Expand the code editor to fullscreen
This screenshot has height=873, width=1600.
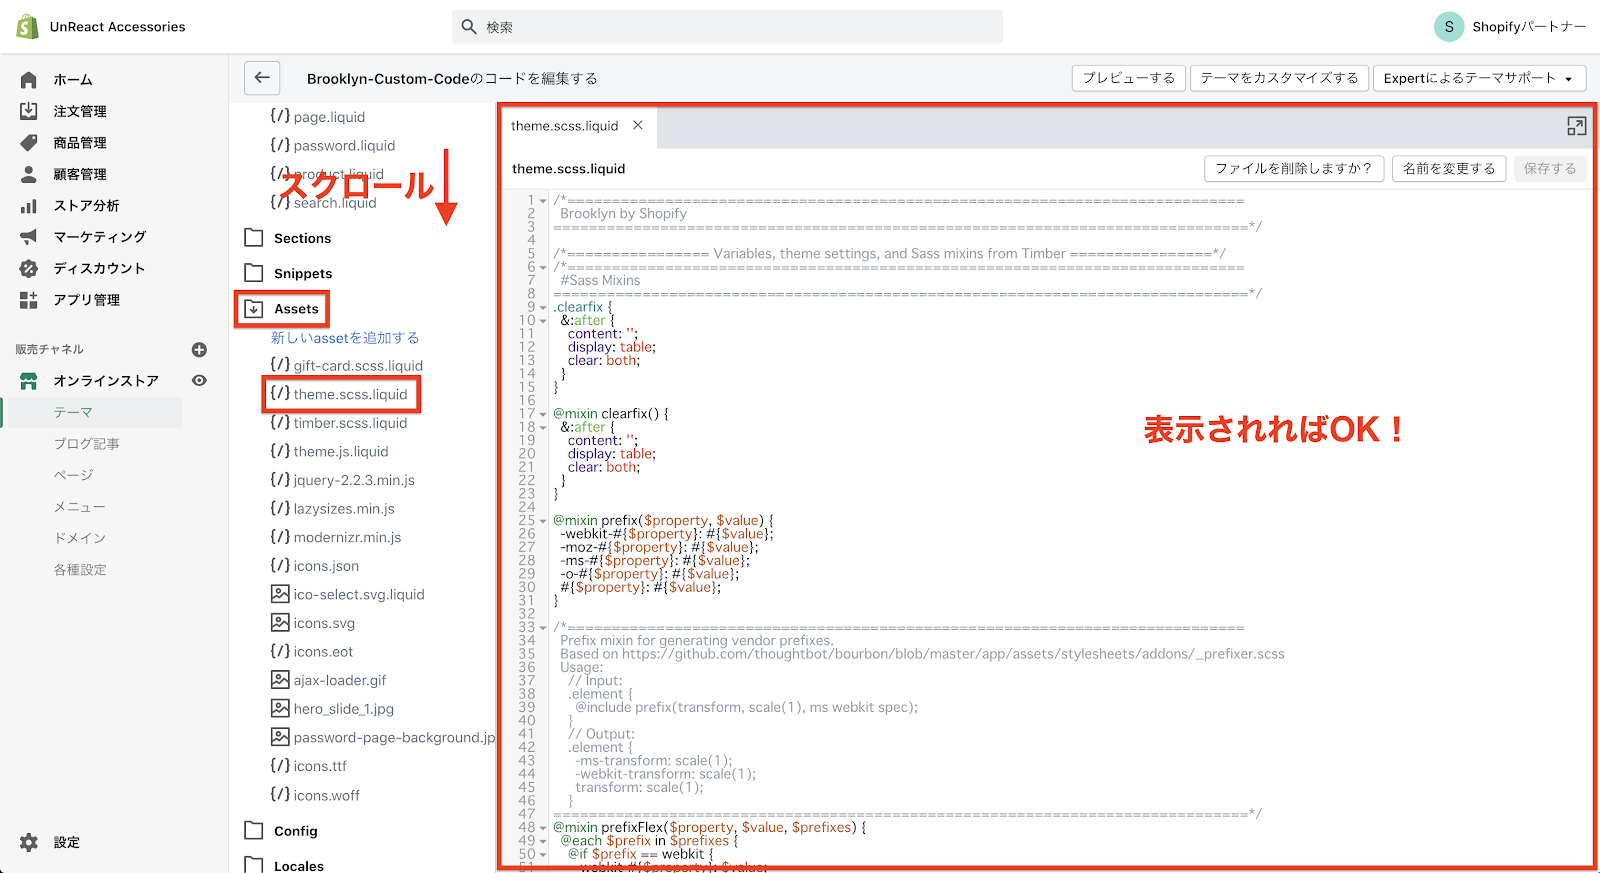[1576, 126]
